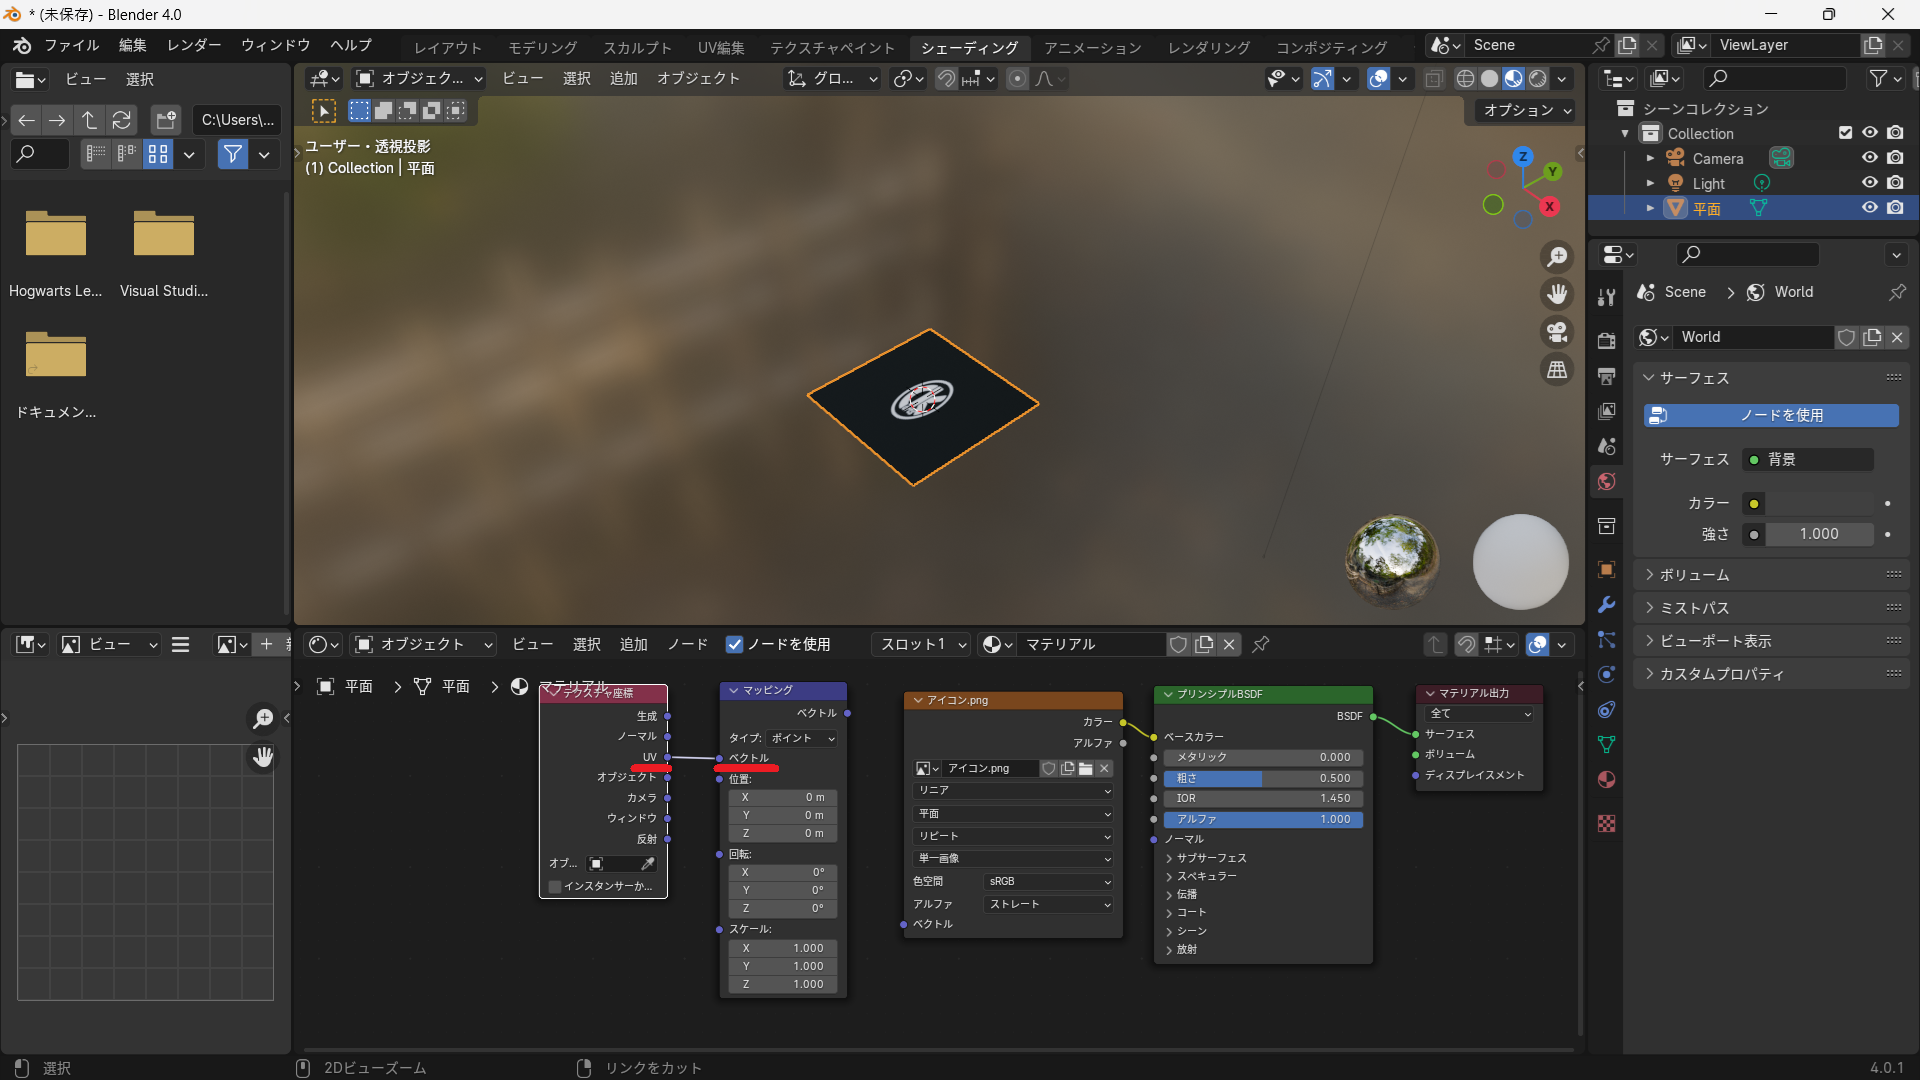
Task: Click the 粗さ slider on Principled BSDF
Action: pos(1262,778)
